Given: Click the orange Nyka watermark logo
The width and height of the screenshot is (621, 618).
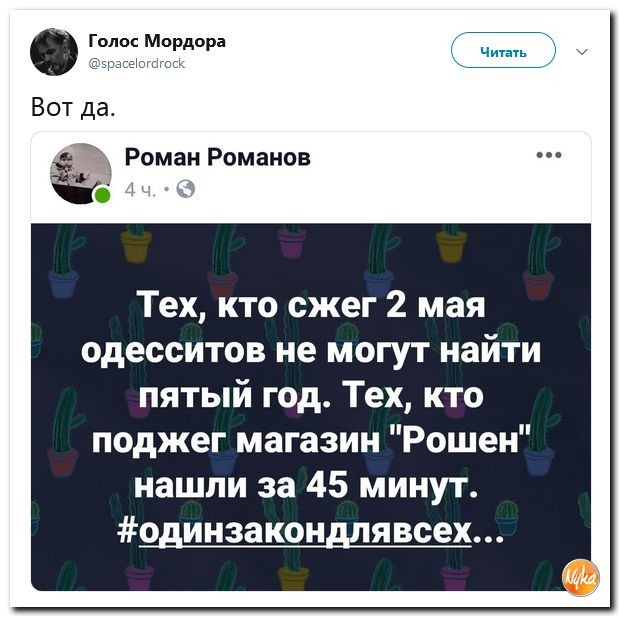Looking at the screenshot, I should point(581,578).
